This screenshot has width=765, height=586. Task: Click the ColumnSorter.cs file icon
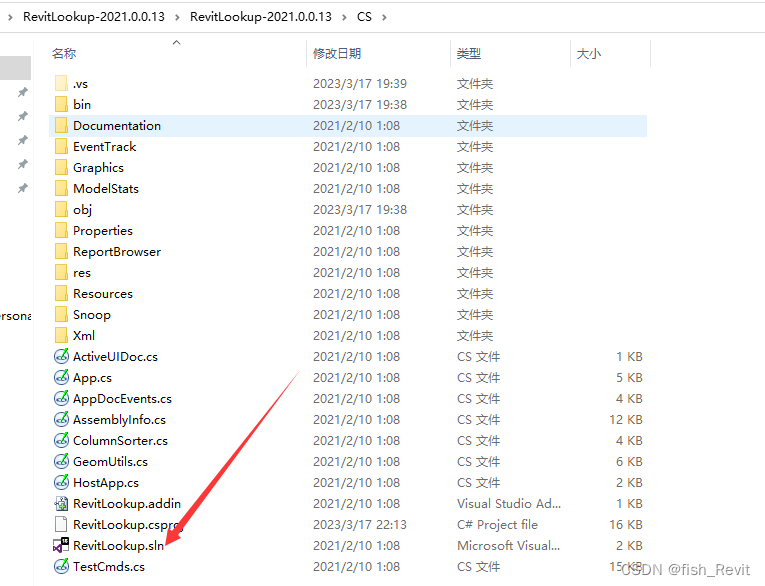click(x=61, y=440)
